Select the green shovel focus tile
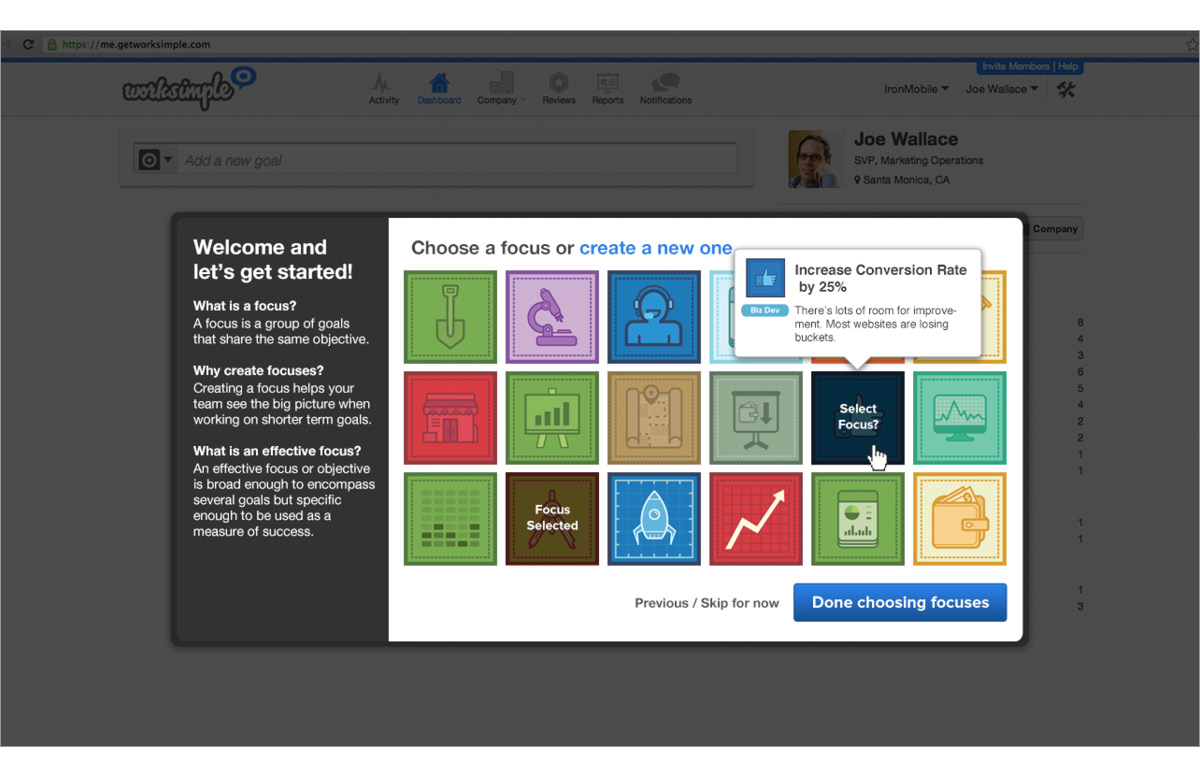This screenshot has width=1200, height=777. point(450,316)
